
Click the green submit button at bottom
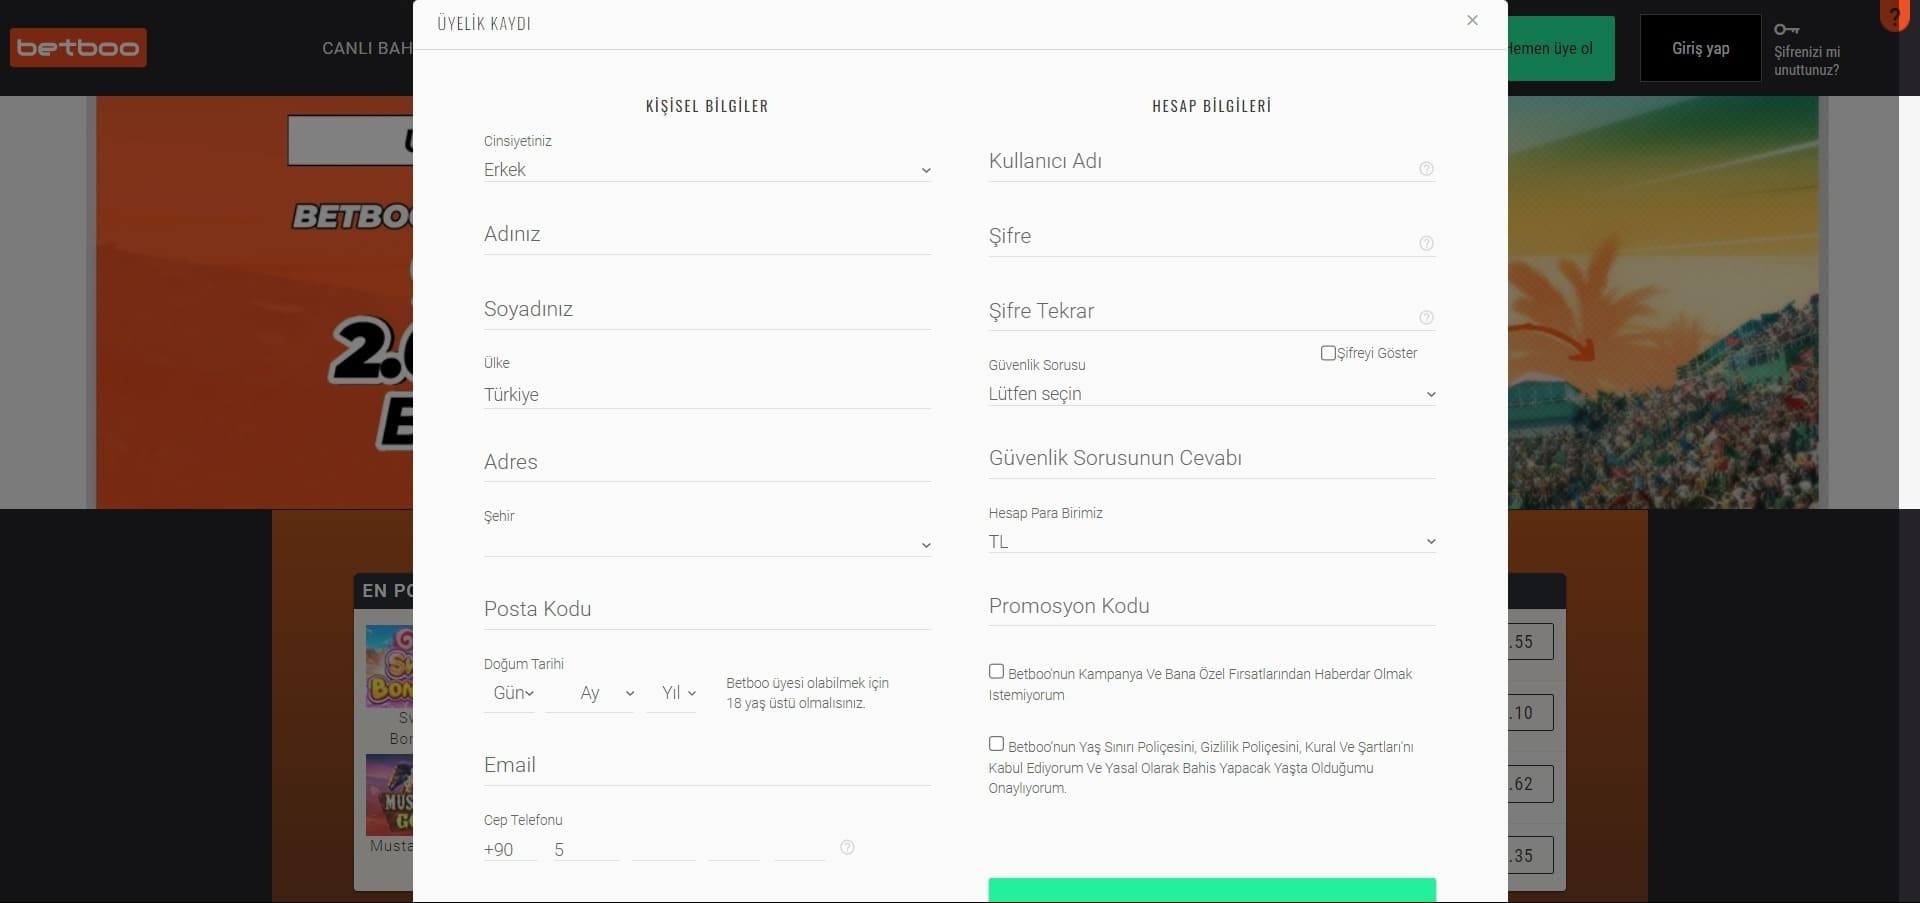pos(1211,890)
